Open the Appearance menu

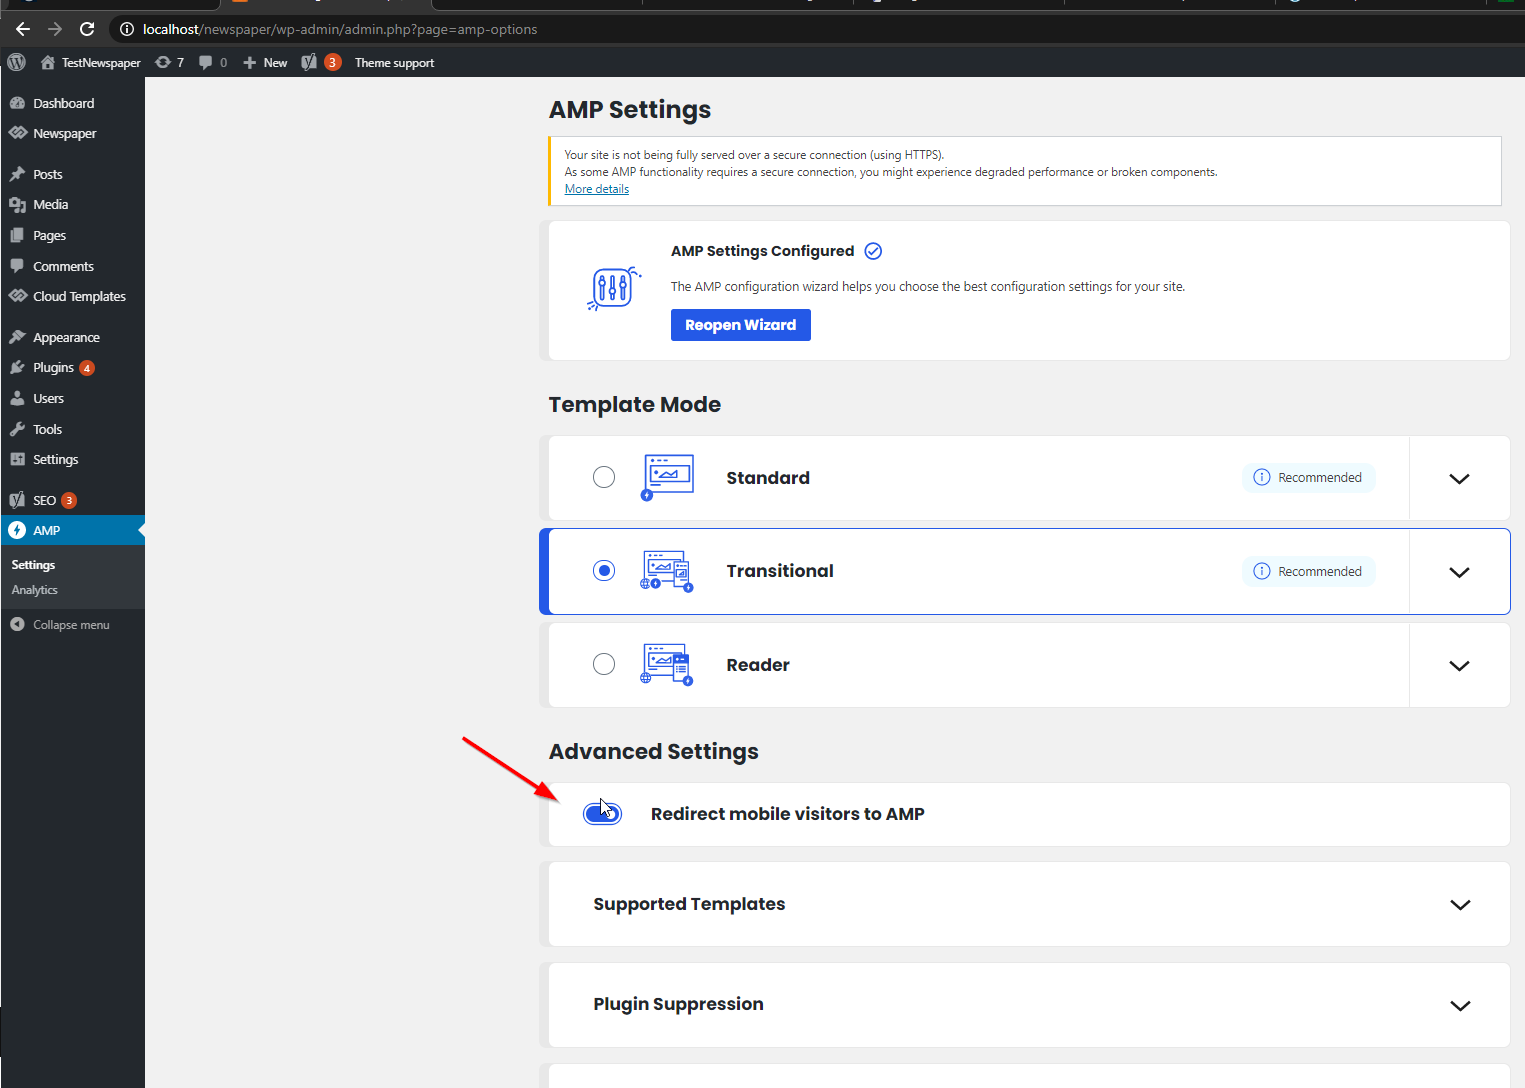[72, 337]
